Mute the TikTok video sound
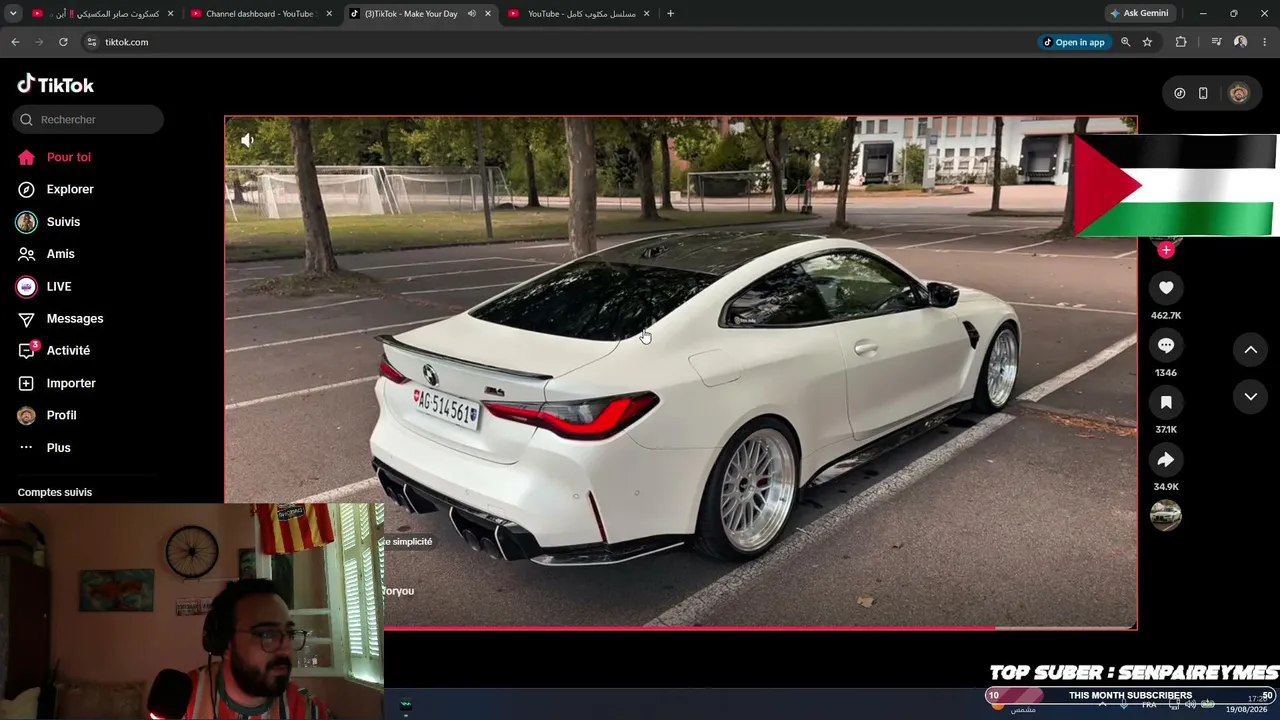The height and width of the screenshot is (720, 1280). click(247, 140)
